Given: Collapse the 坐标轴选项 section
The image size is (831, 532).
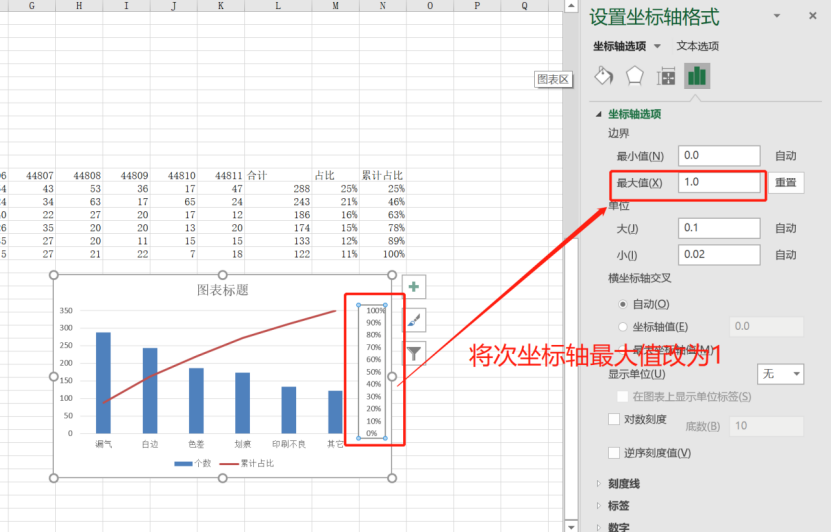Looking at the screenshot, I should [599, 114].
